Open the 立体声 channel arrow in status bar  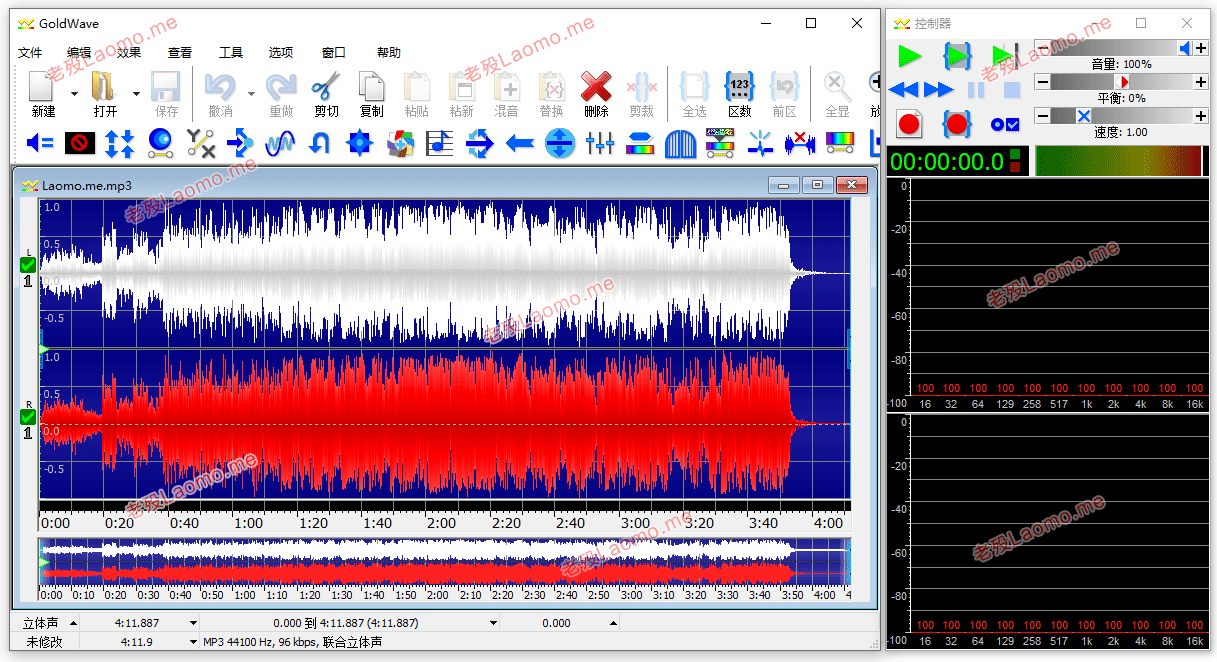tap(73, 623)
